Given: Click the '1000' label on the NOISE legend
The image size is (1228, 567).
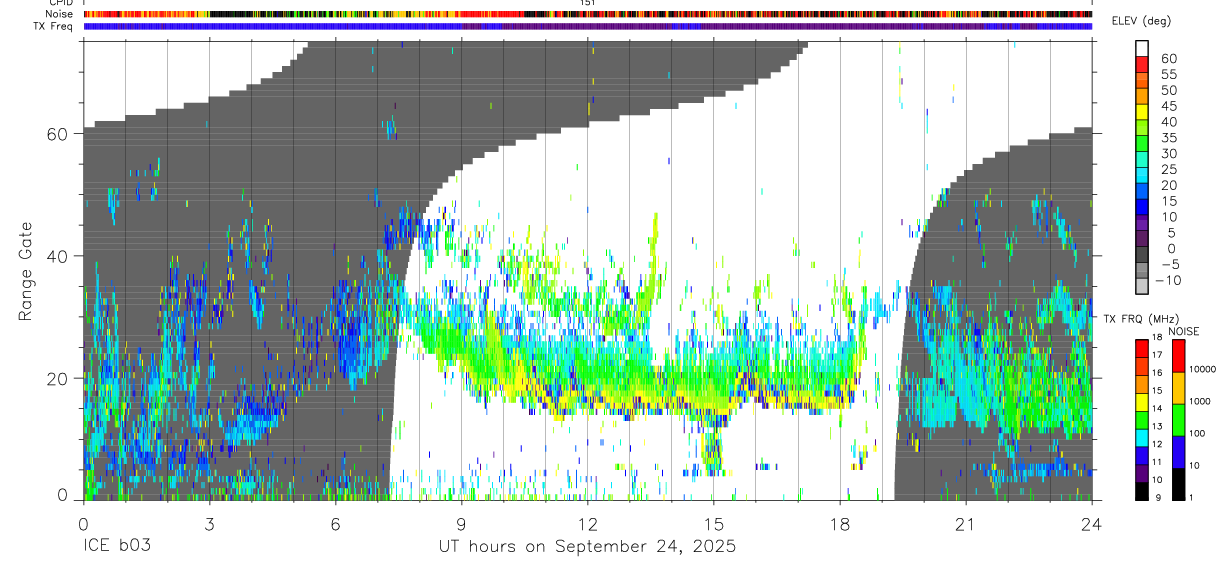Looking at the screenshot, I should (x=1200, y=400).
